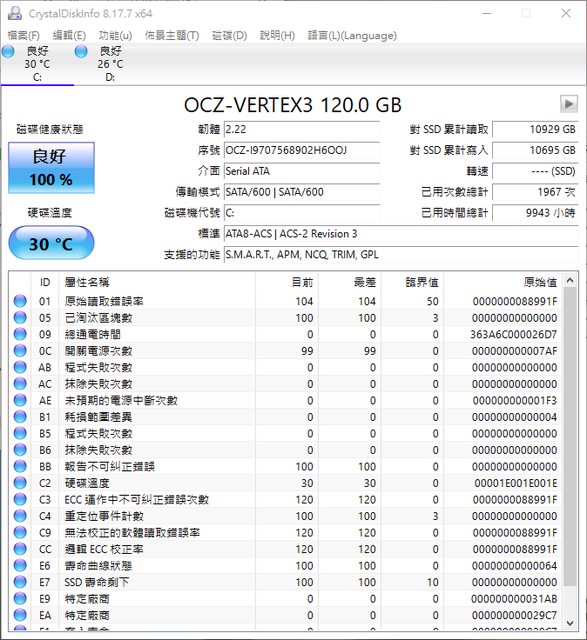Click the next disk arrow button

click(569, 104)
